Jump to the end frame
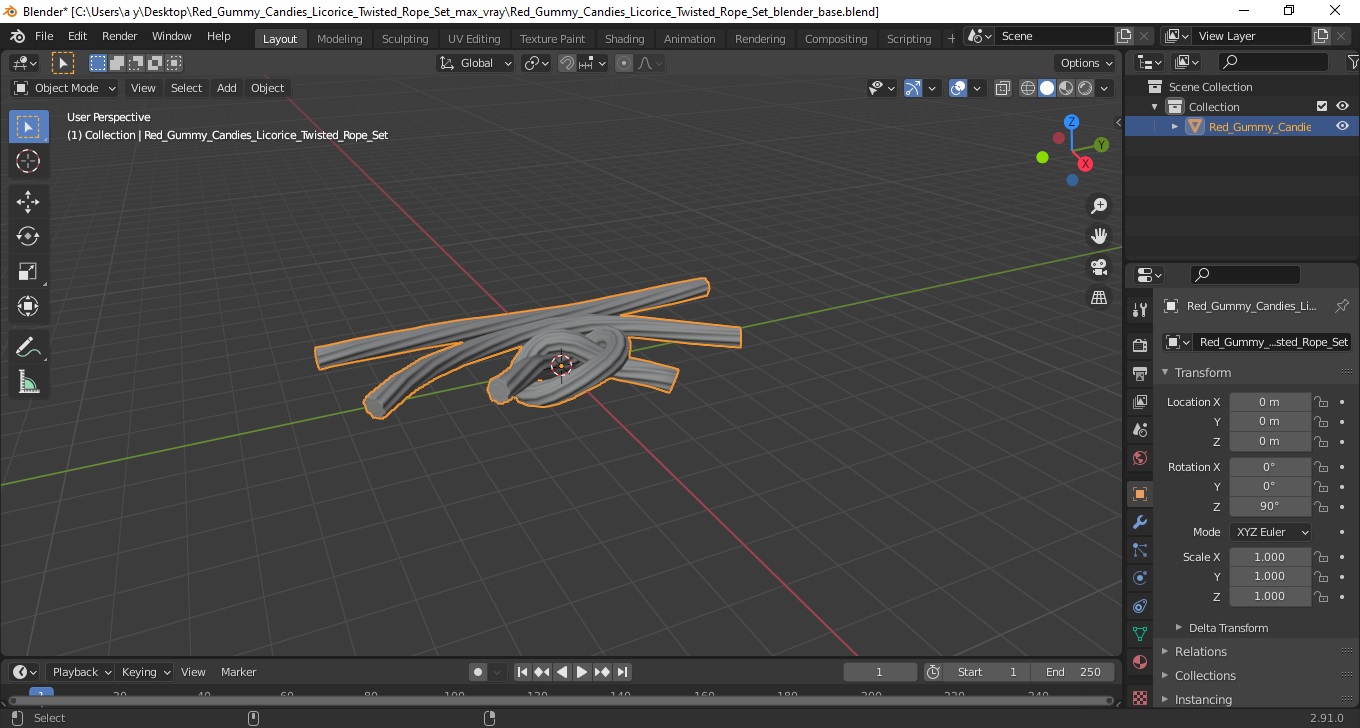The width and height of the screenshot is (1360, 728). pos(622,672)
